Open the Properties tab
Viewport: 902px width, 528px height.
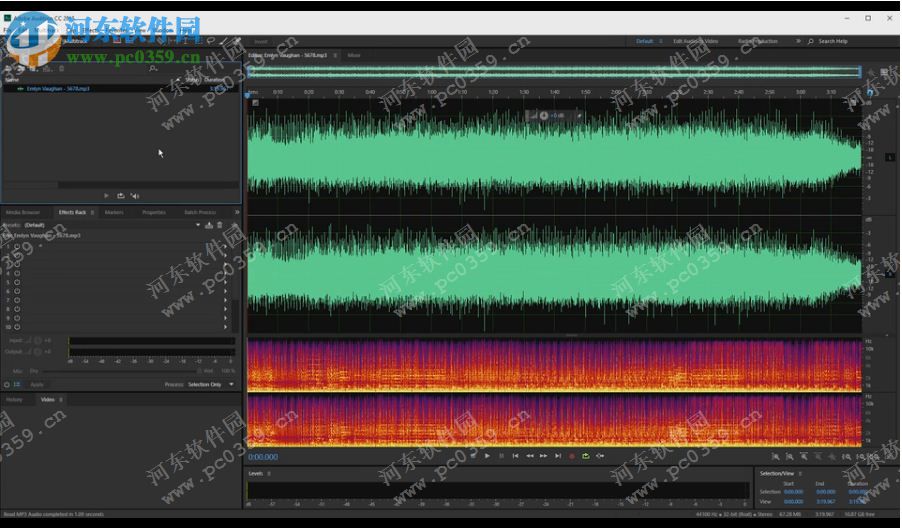[154, 212]
